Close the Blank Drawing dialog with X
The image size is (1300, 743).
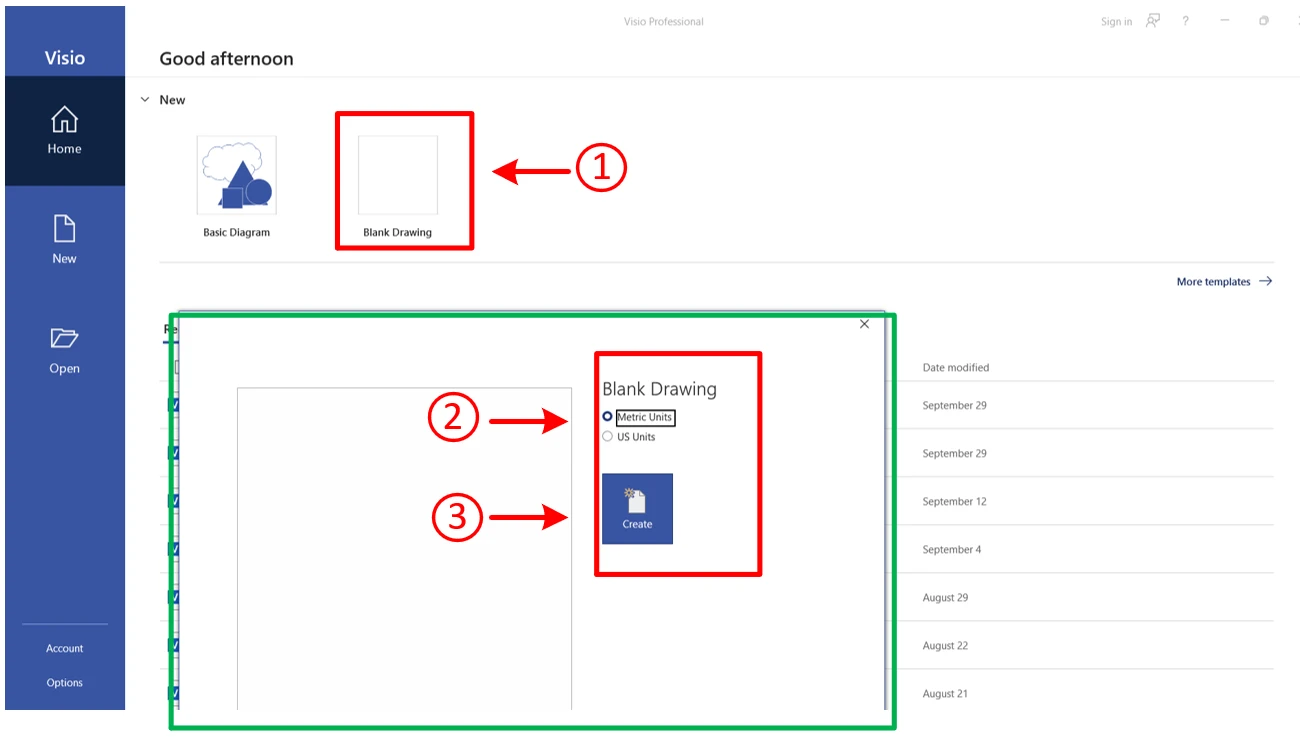(864, 324)
